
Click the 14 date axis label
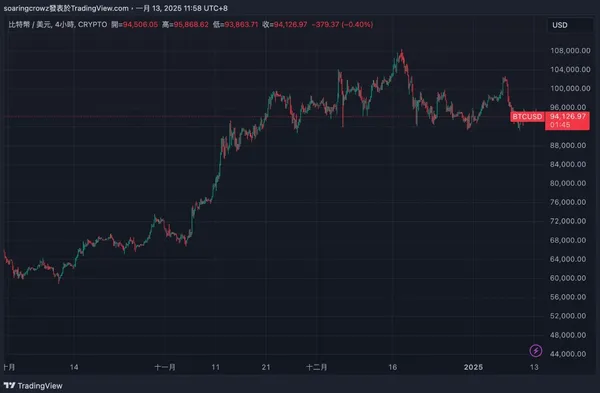74,367
